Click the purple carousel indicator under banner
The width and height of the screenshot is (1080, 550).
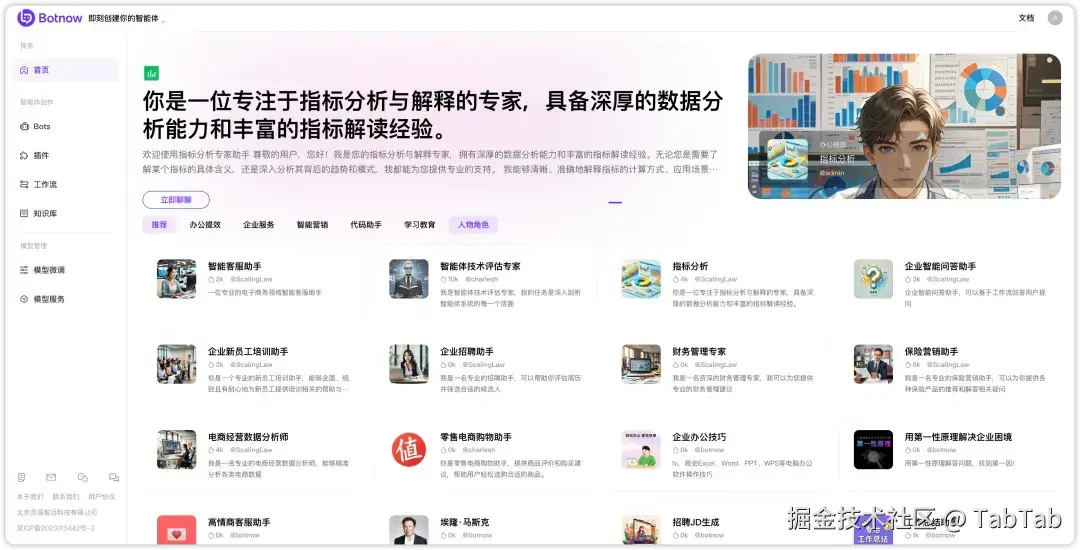tap(615, 202)
